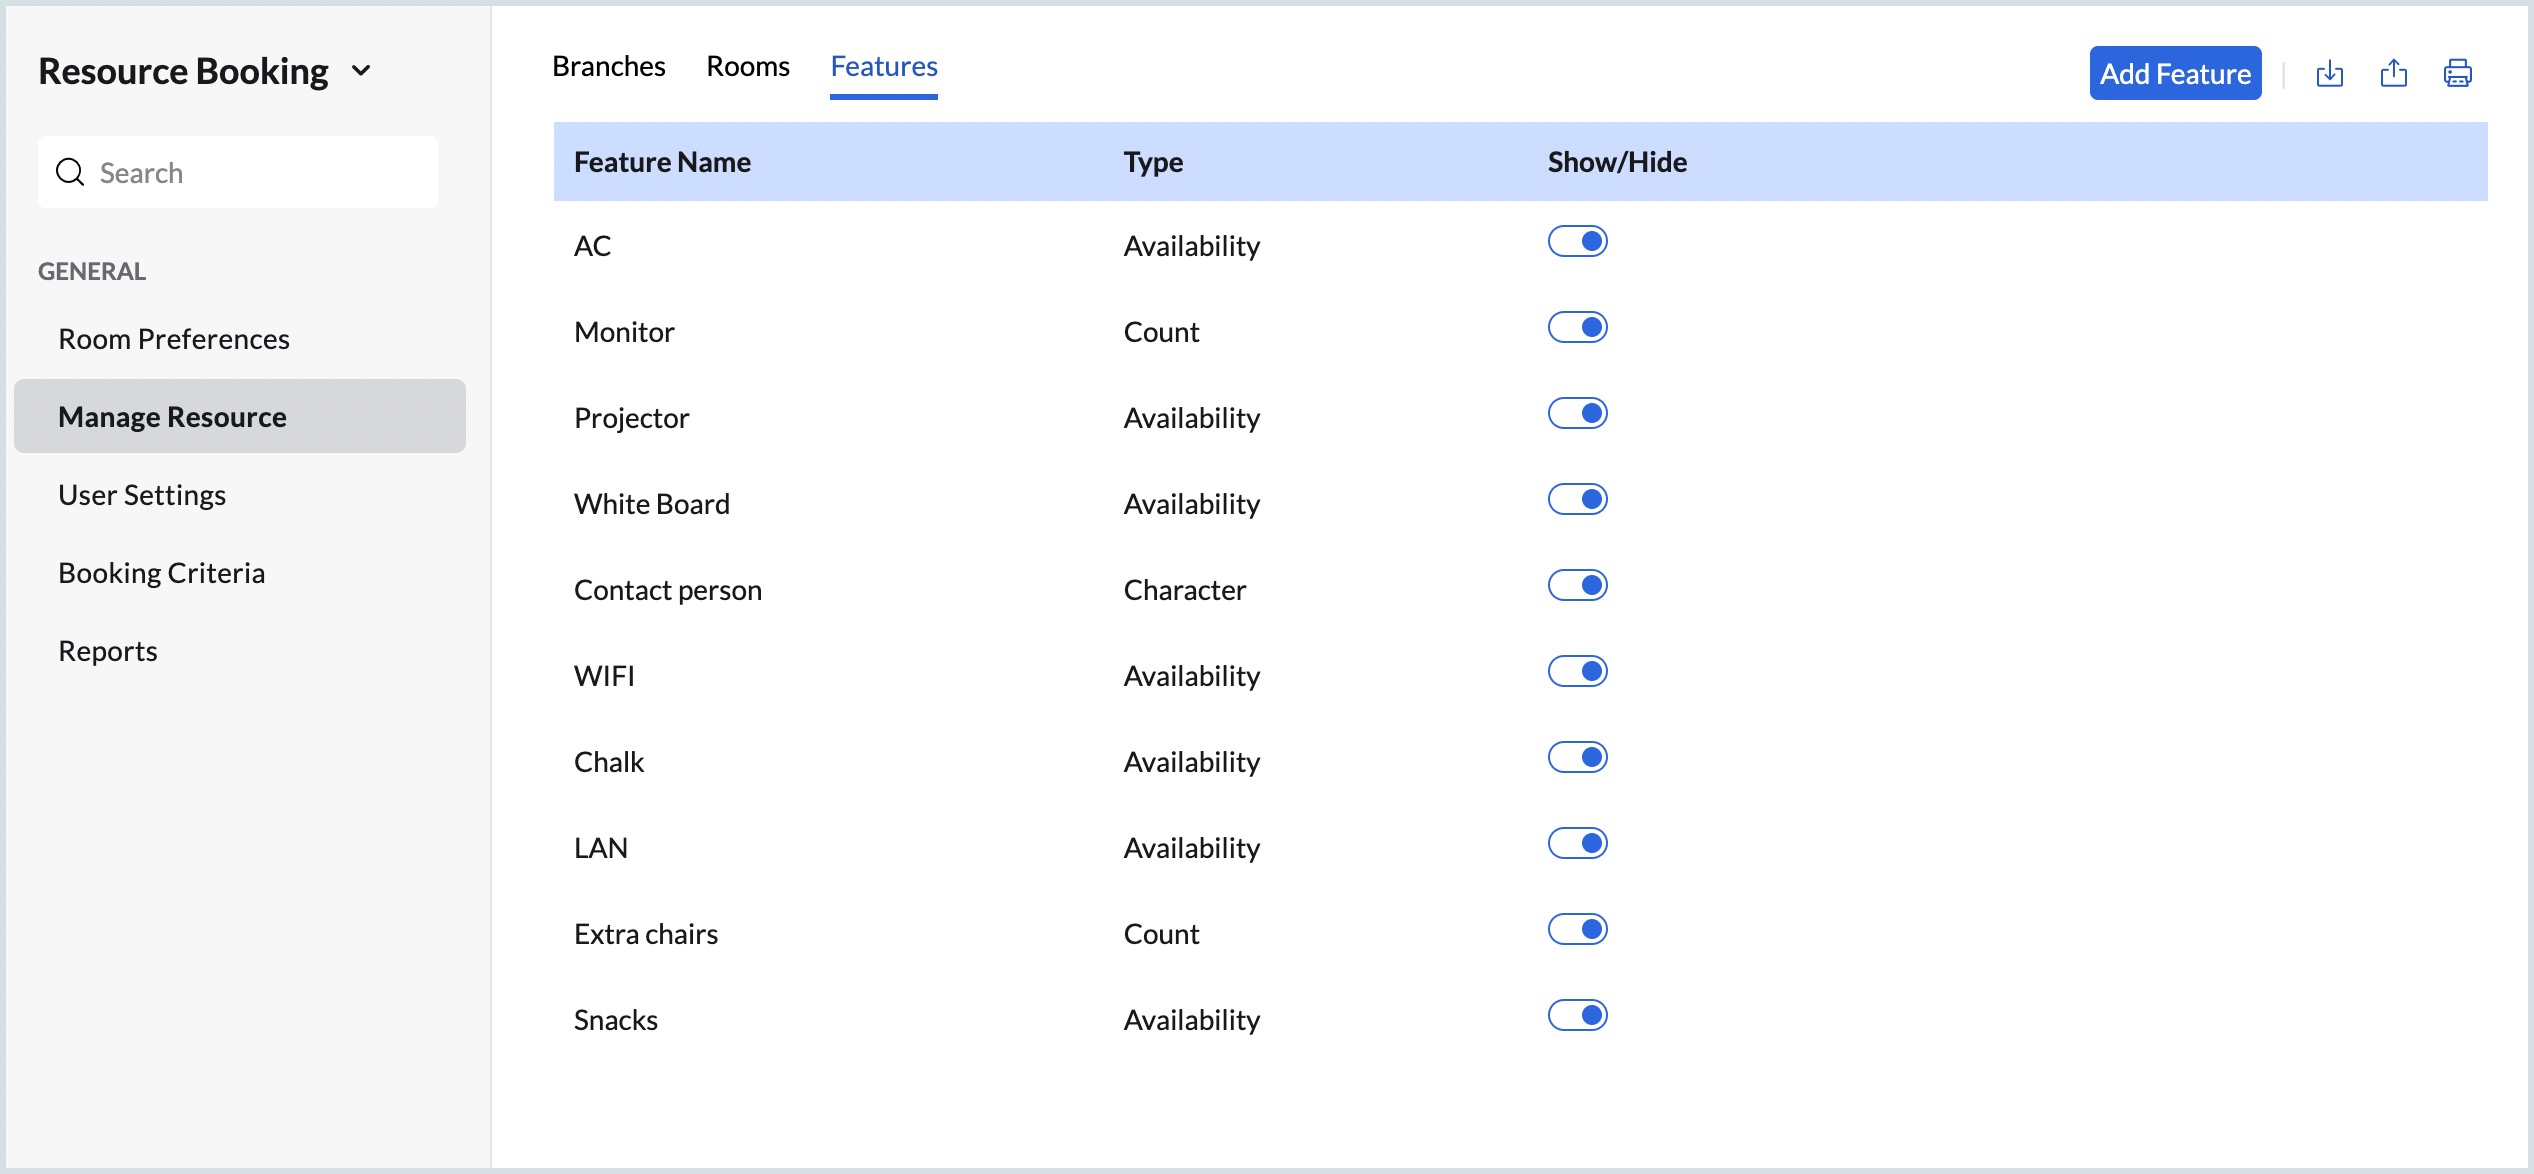Screen dimensions: 2534x1174
Task: Turn off the Projector toggle
Action: click(x=1577, y=413)
